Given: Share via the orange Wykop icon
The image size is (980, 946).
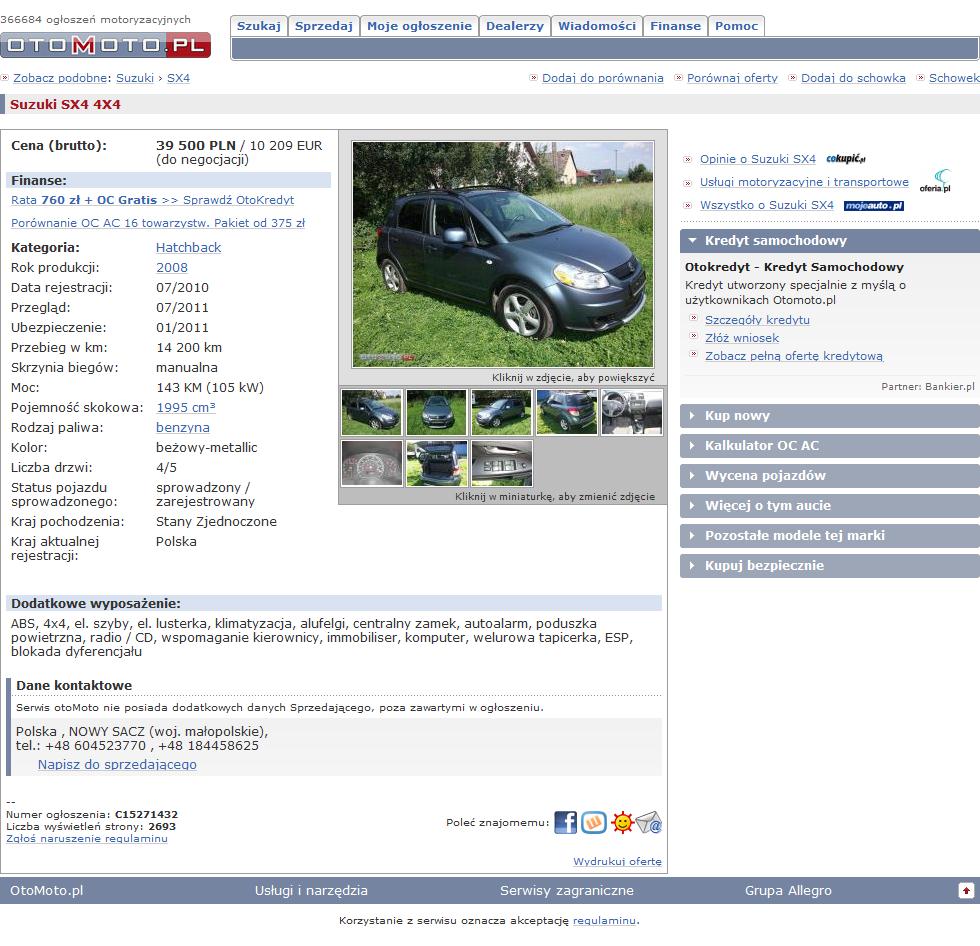Looking at the screenshot, I should click(x=594, y=822).
